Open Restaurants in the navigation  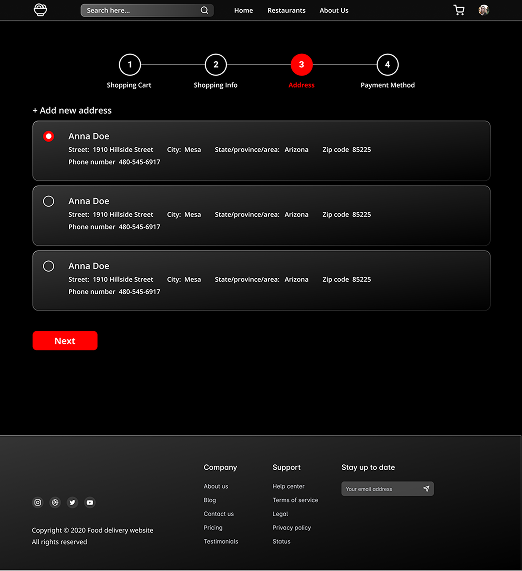click(x=286, y=11)
